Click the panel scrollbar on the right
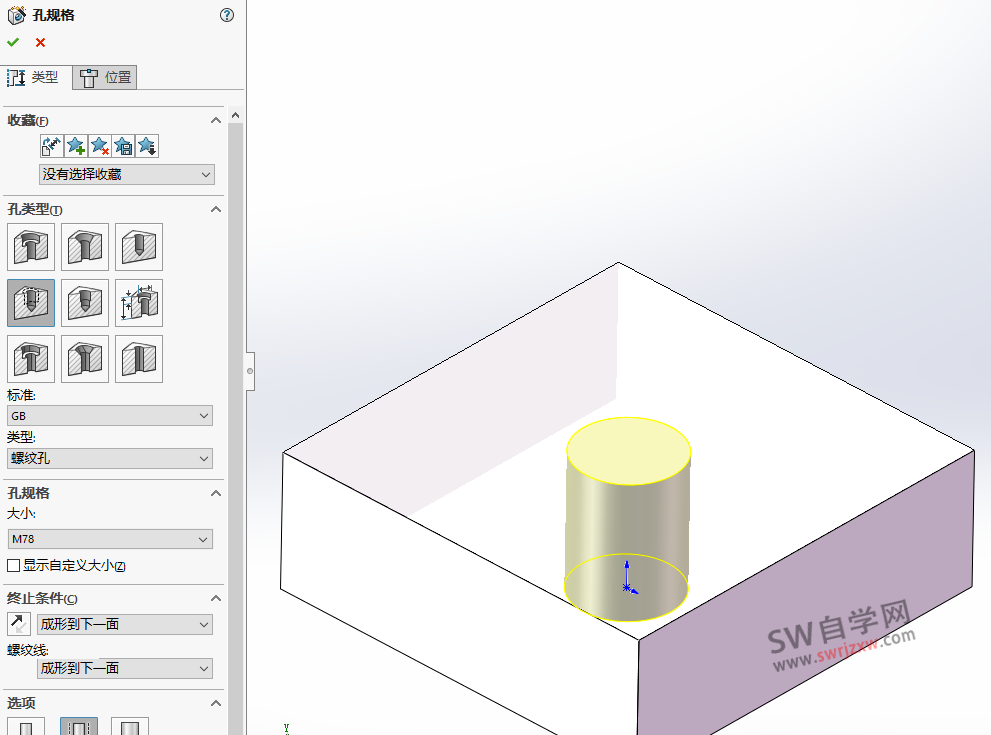 click(x=236, y=250)
